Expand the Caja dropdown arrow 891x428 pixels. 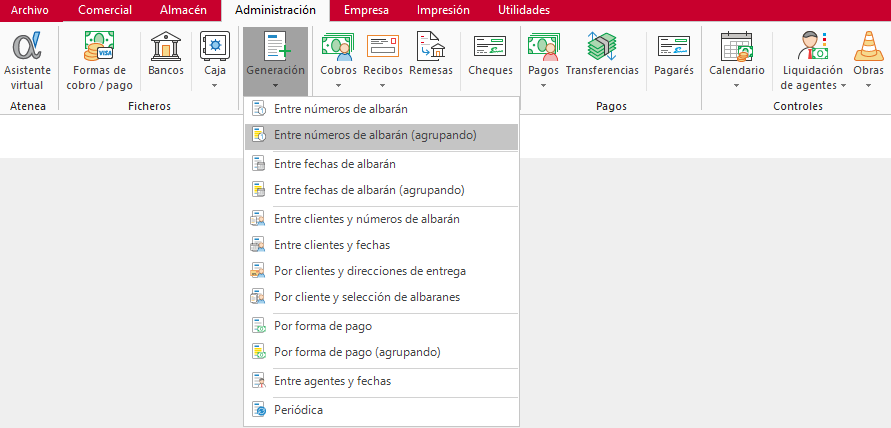[215, 86]
